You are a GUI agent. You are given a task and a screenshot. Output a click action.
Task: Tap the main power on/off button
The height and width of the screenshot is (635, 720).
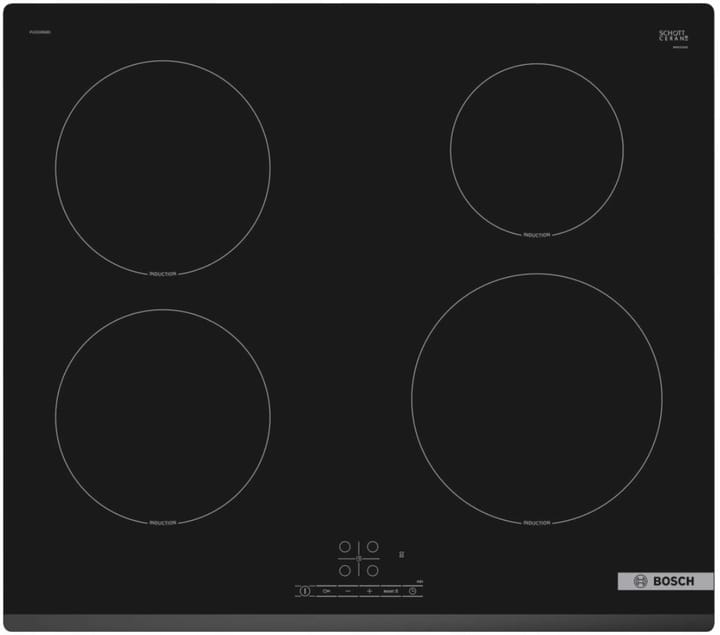tap(304, 591)
